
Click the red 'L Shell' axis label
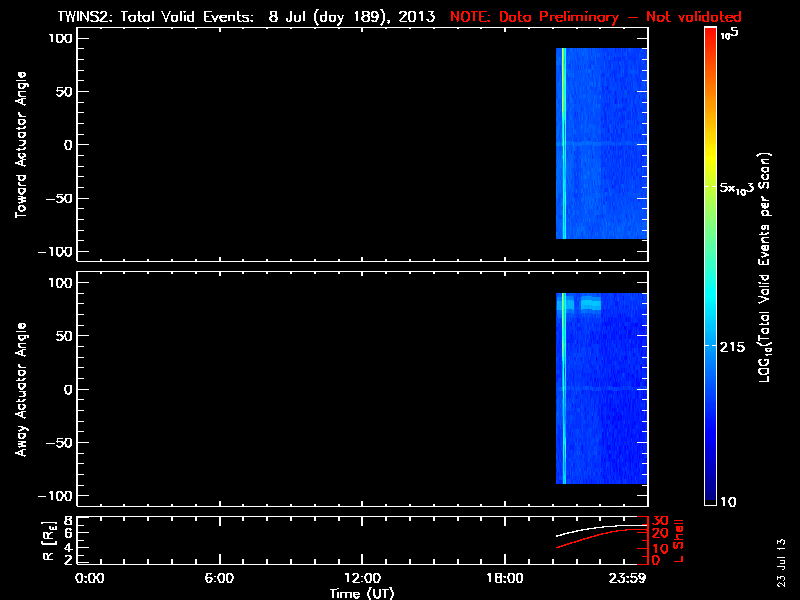[x=682, y=539]
